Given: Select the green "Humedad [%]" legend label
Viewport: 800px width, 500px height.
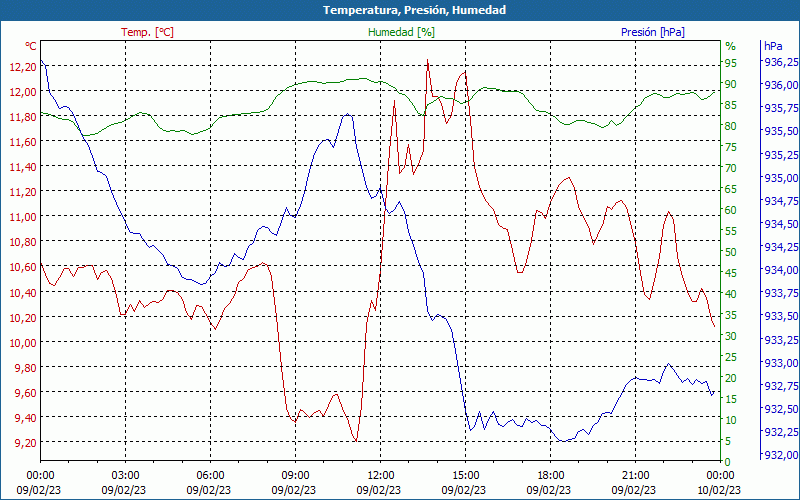Looking at the screenshot, I should [x=401, y=32].
